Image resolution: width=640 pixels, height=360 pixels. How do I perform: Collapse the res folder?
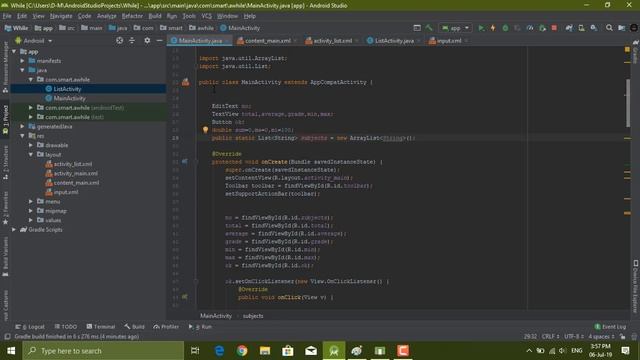pyautogui.click(x=22, y=136)
